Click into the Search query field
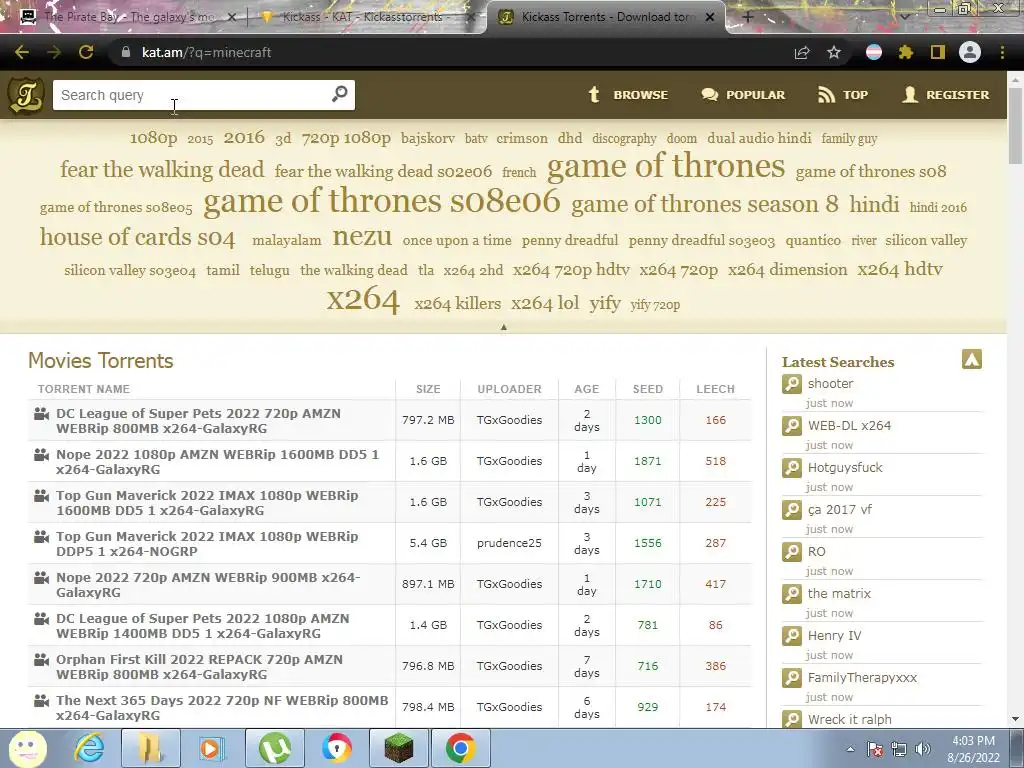Image resolution: width=1024 pixels, height=768 pixels. click(193, 95)
